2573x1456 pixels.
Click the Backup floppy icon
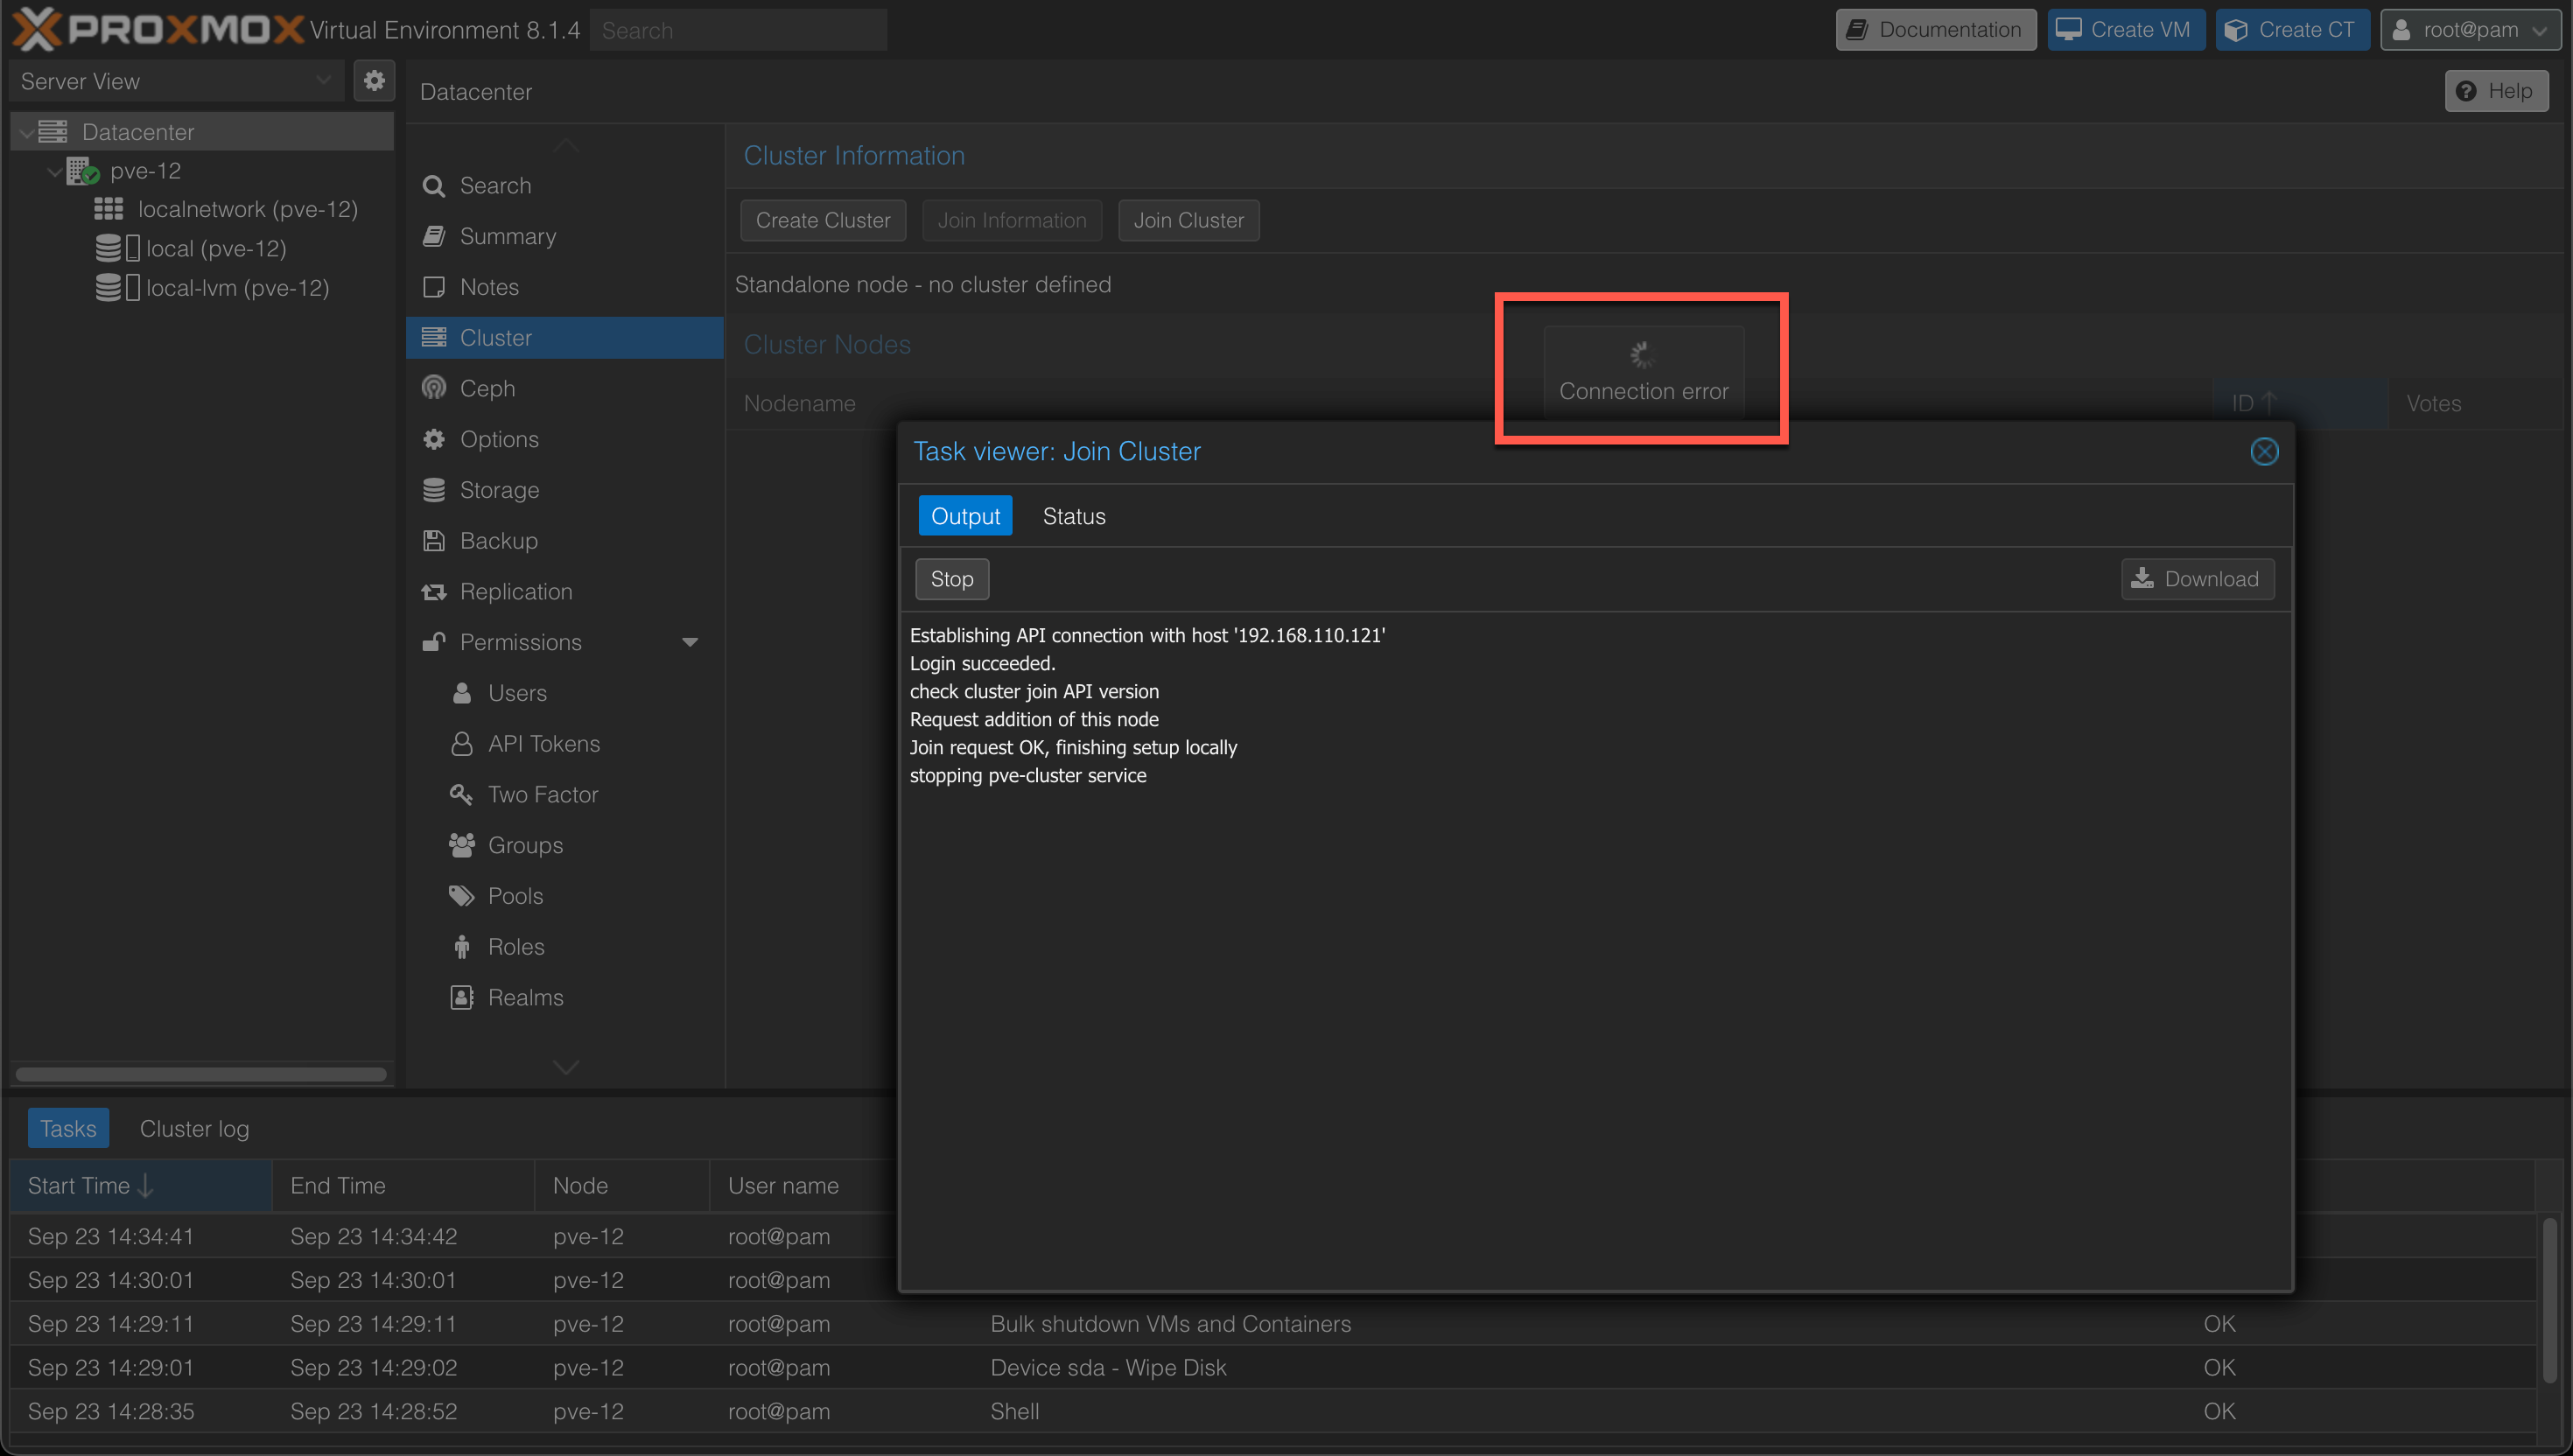coord(433,541)
